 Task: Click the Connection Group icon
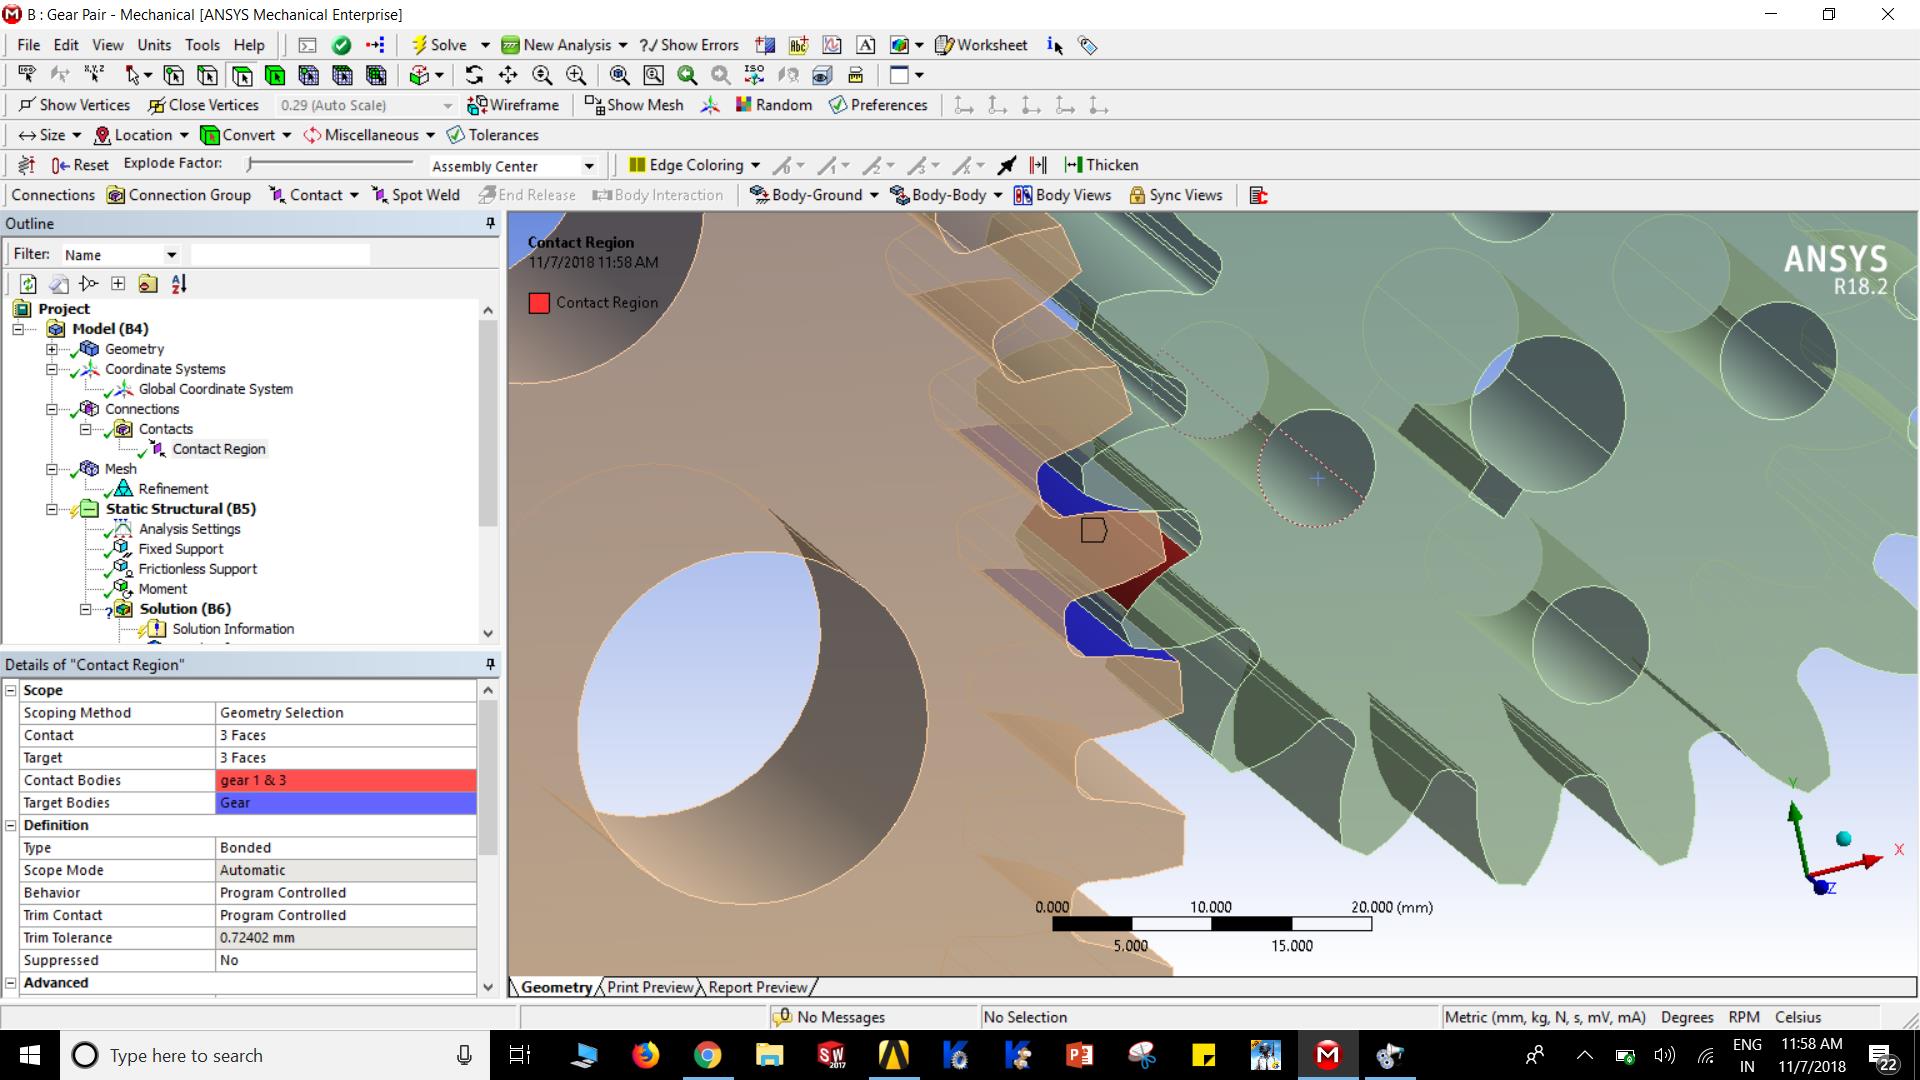pos(179,195)
